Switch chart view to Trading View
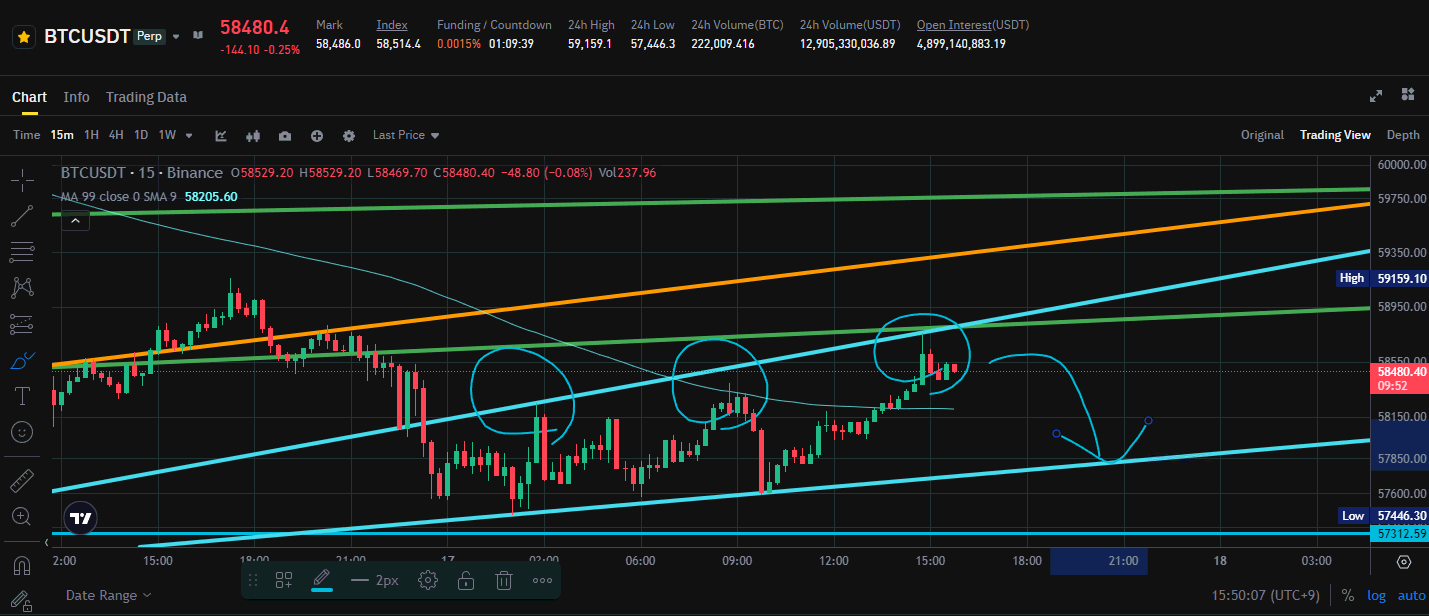Viewport: 1429px width, 616px height. (x=1335, y=135)
